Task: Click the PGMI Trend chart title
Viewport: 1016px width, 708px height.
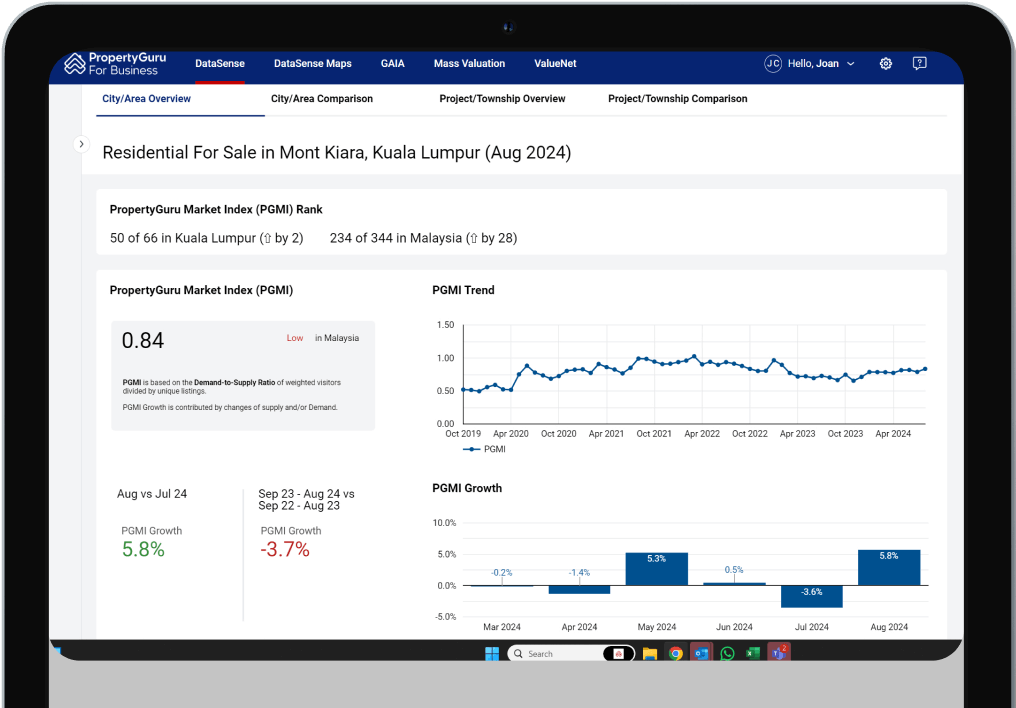Action: click(x=463, y=290)
